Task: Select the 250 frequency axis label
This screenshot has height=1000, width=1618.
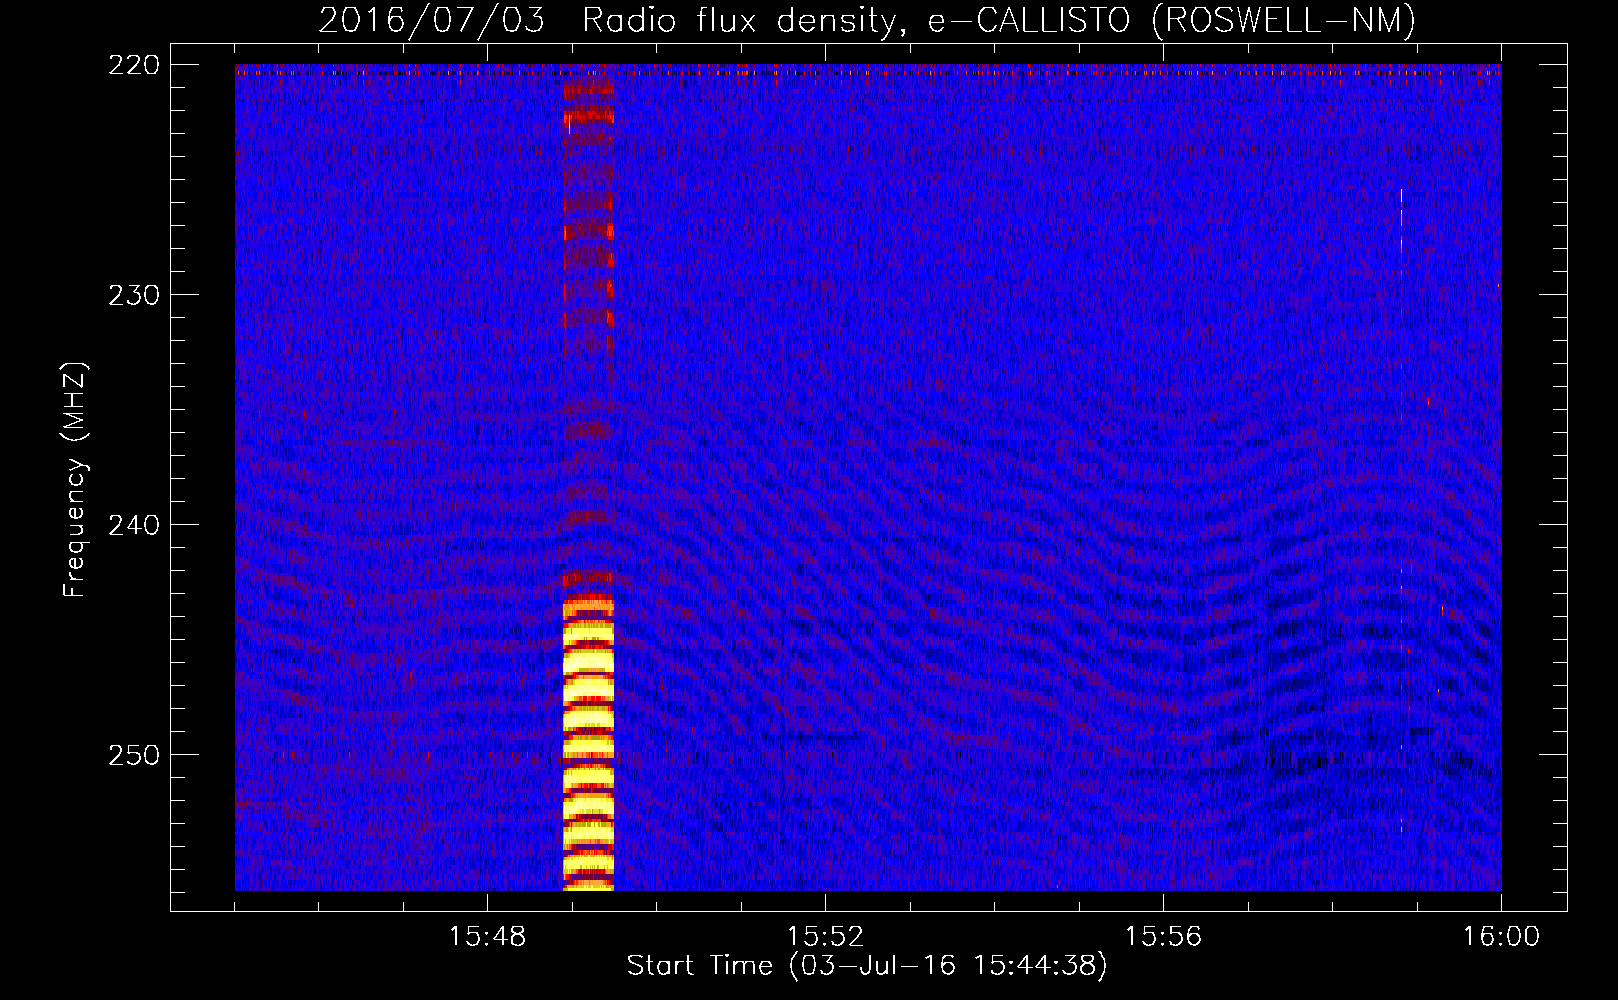Action: [133, 755]
